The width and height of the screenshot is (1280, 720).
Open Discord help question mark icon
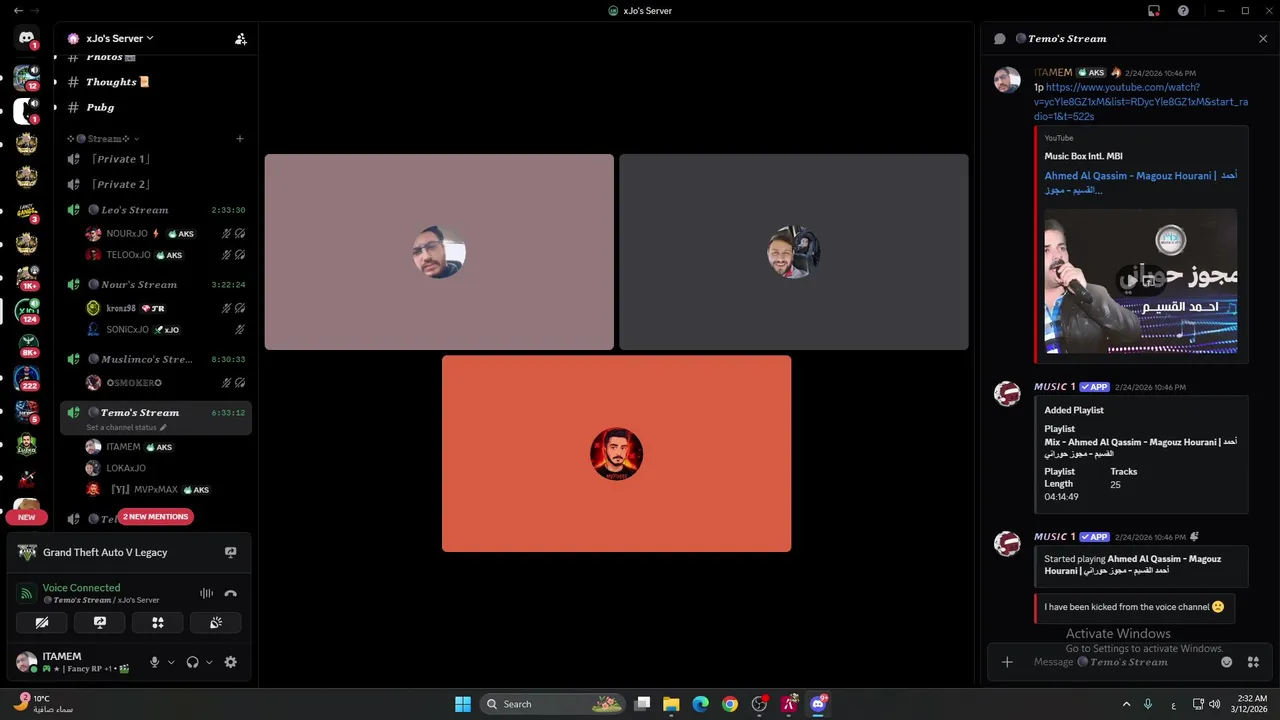click(x=1183, y=11)
